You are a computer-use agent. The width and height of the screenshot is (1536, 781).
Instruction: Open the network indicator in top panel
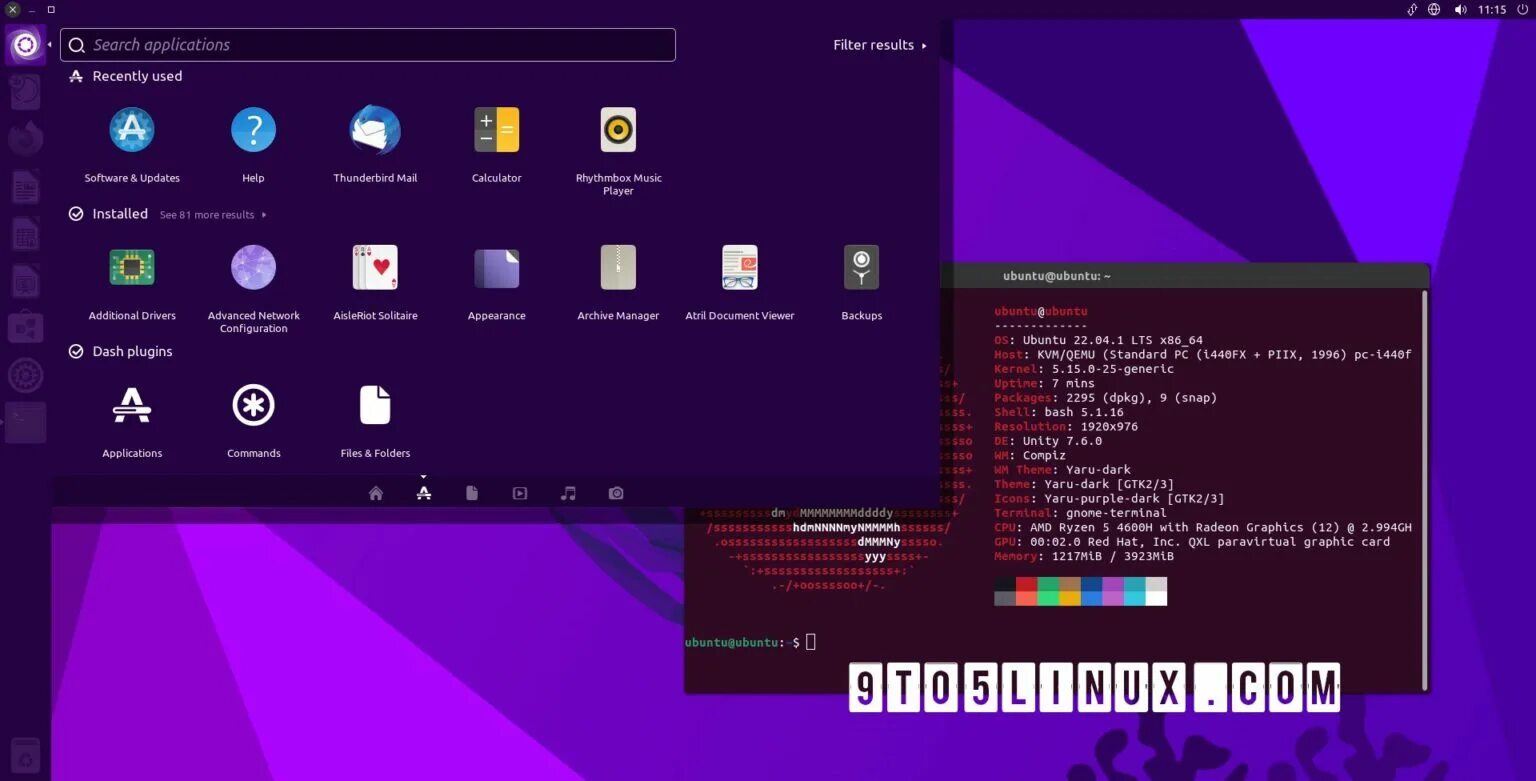tap(1412, 9)
